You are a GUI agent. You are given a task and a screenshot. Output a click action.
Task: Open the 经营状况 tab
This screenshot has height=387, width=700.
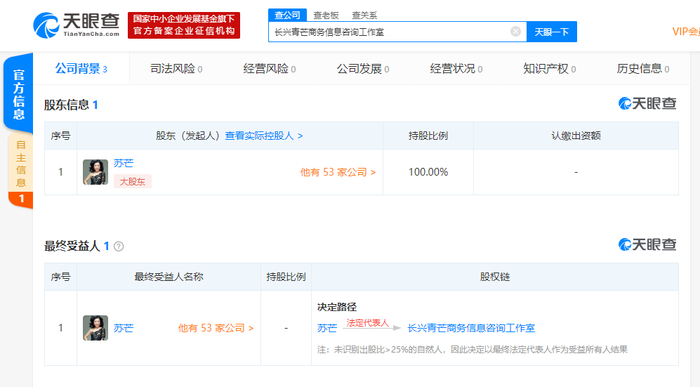[456, 69]
